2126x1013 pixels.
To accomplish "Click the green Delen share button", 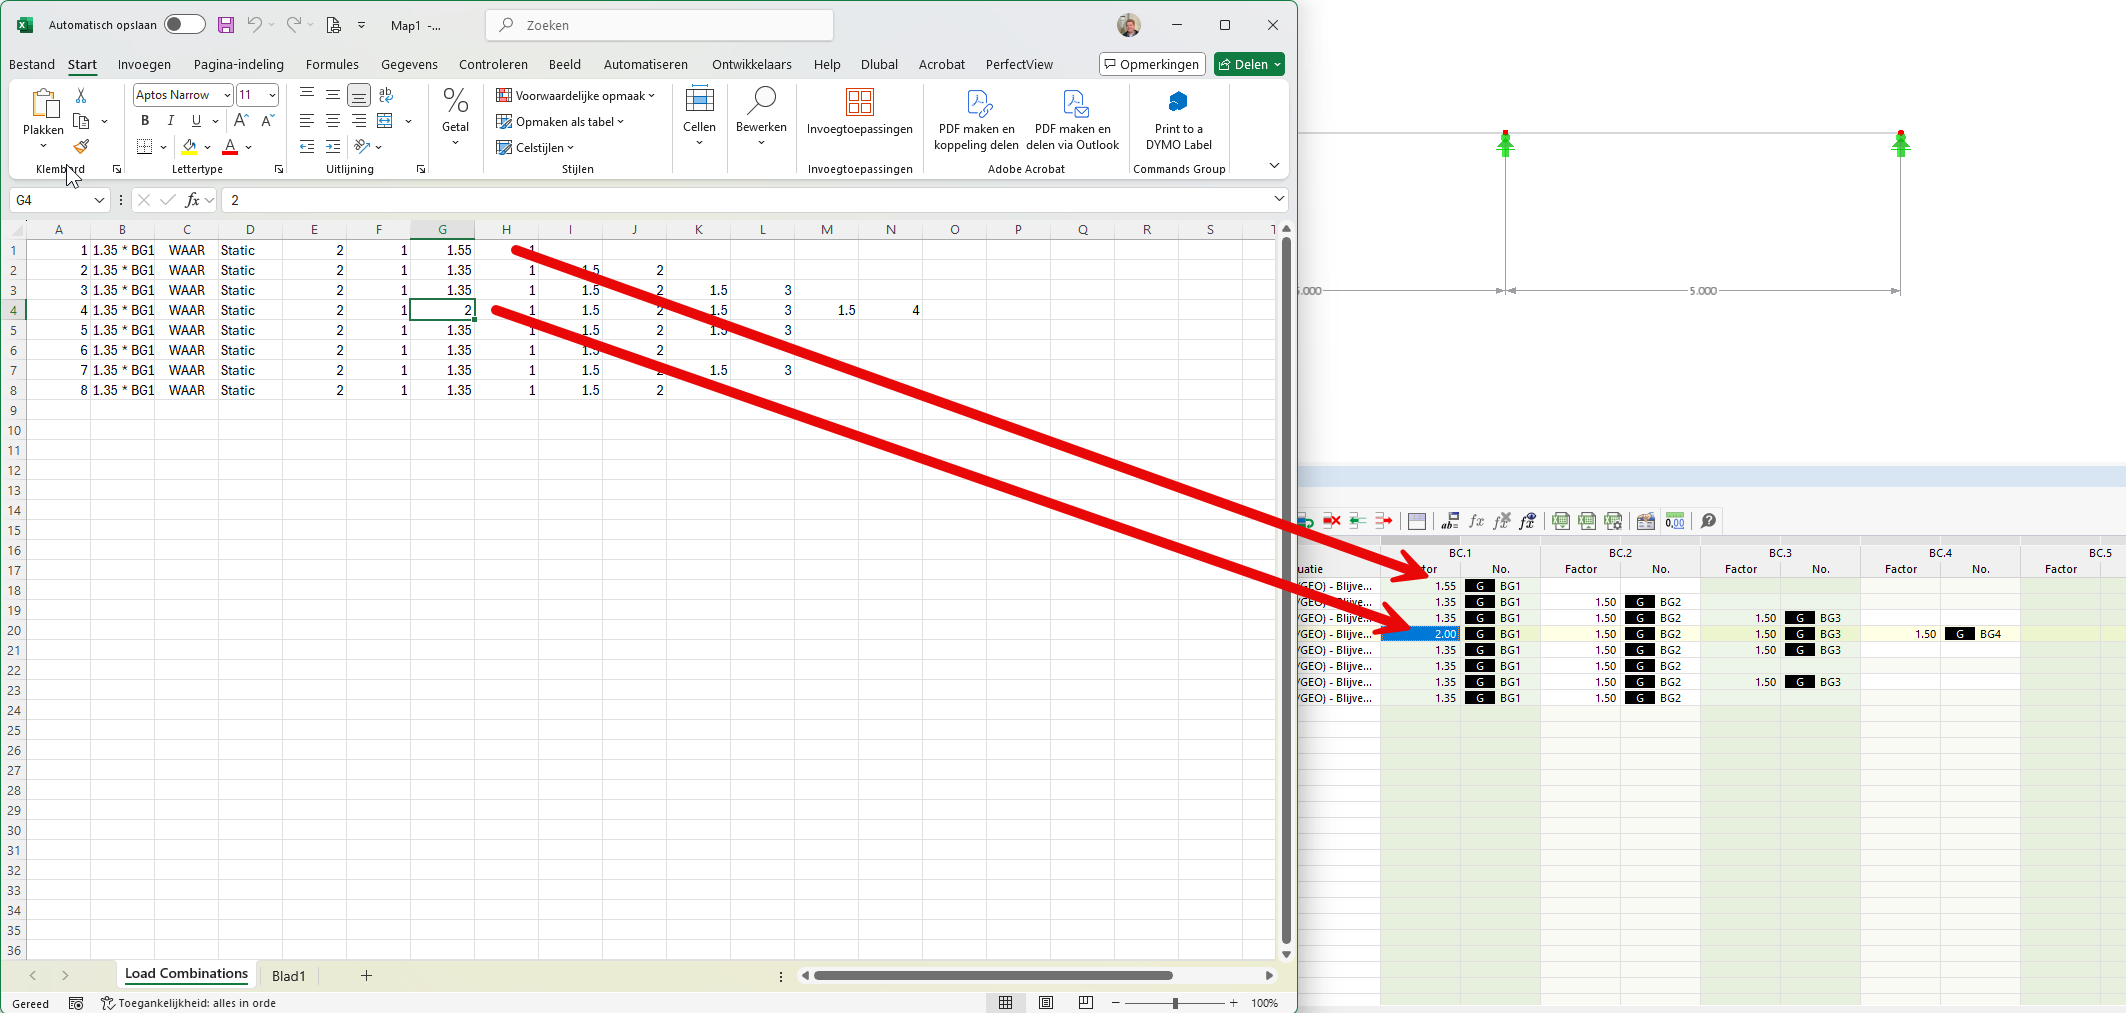I will pos(1249,64).
